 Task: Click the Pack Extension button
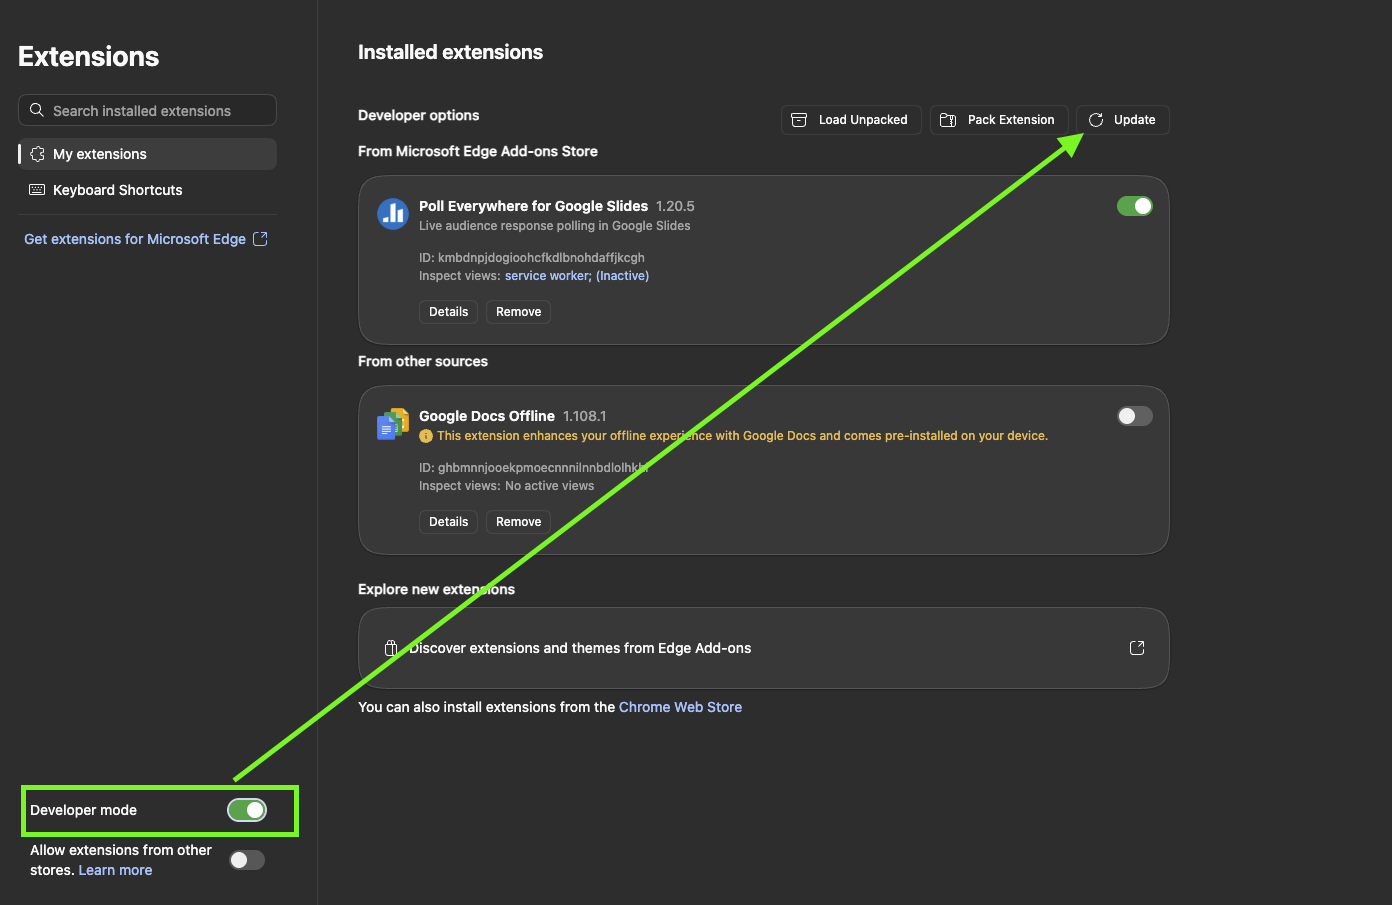[999, 120]
